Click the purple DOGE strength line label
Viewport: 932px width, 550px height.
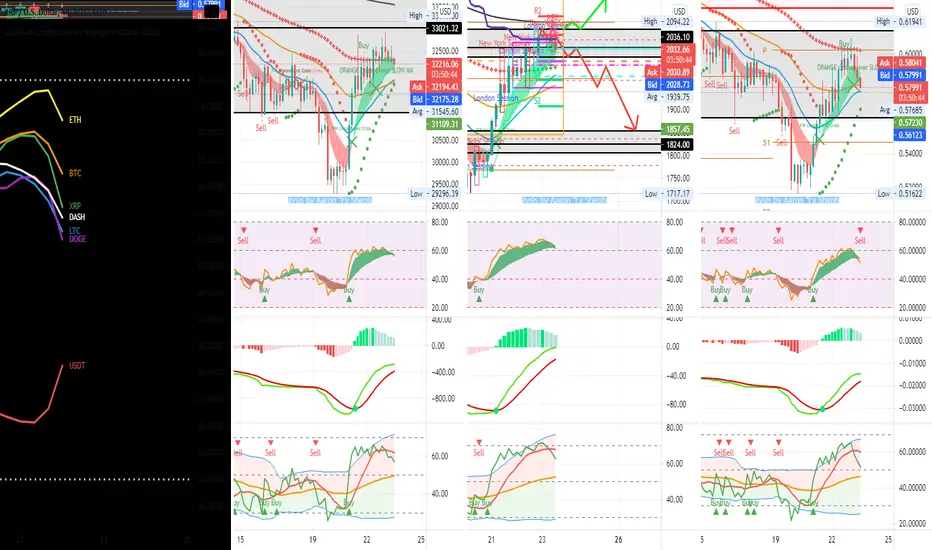click(x=77, y=239)
